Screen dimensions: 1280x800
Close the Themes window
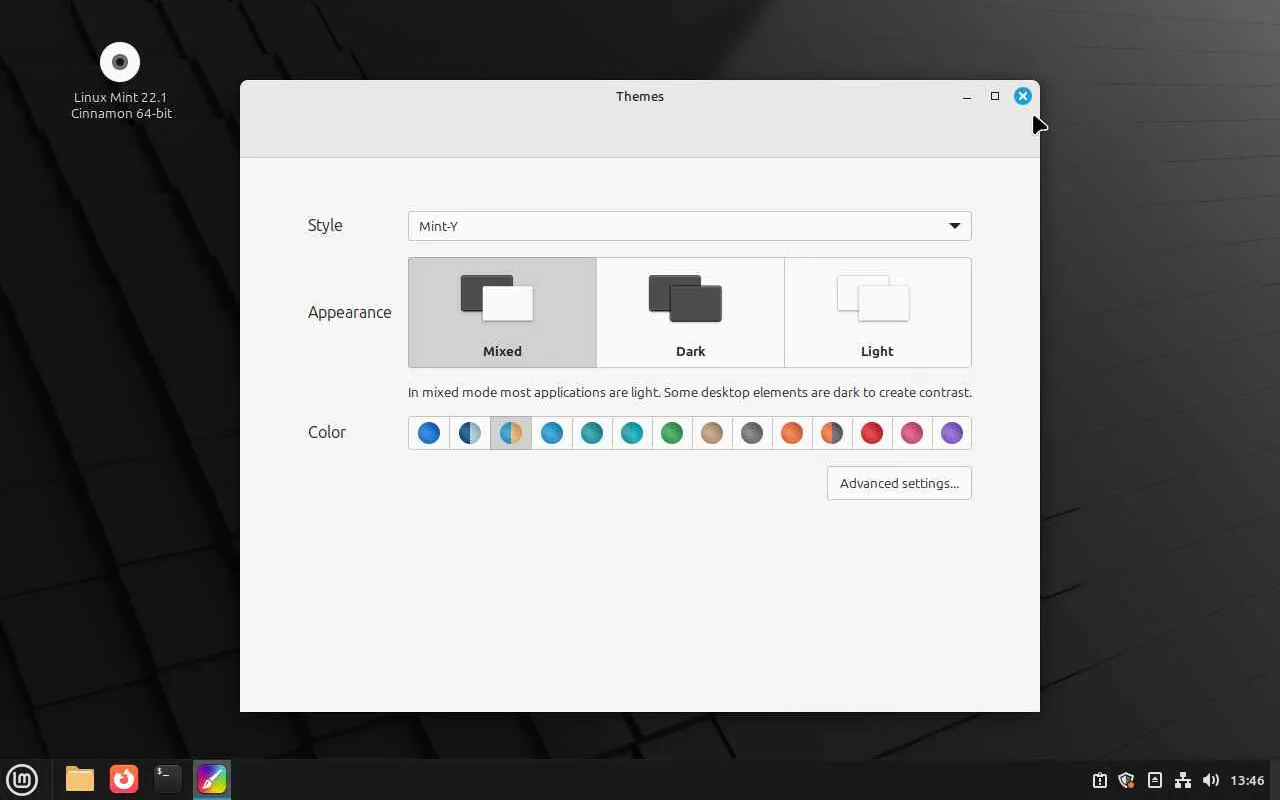point(1022,96)
